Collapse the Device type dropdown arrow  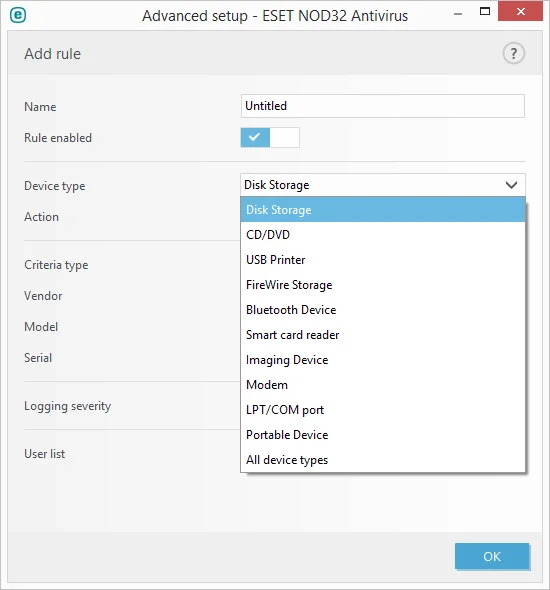pos(511,185)
